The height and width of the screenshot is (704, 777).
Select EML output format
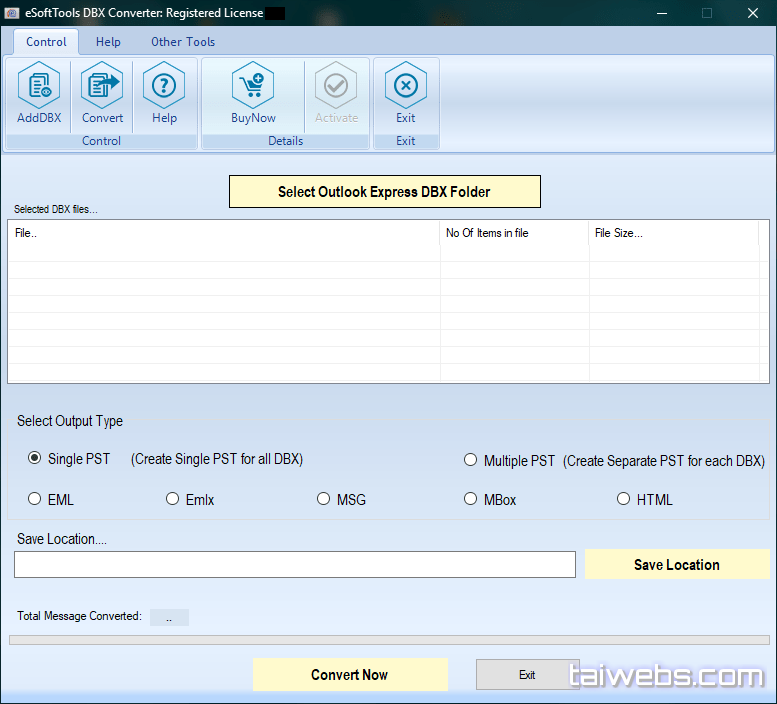[x=35, y=499]
